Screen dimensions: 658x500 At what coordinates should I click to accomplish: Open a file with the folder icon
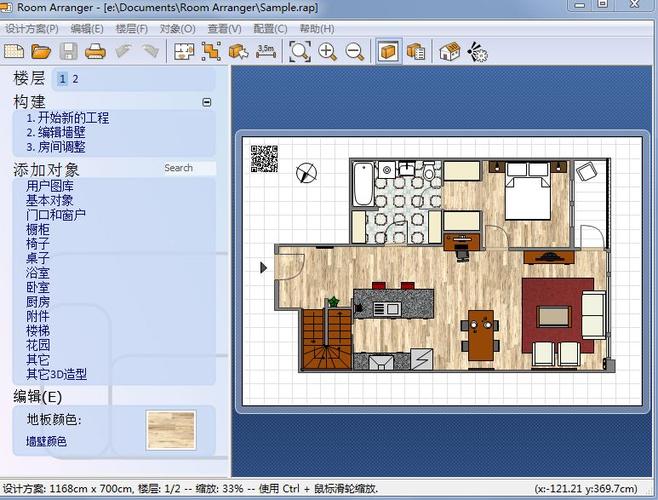pos(41,52)
